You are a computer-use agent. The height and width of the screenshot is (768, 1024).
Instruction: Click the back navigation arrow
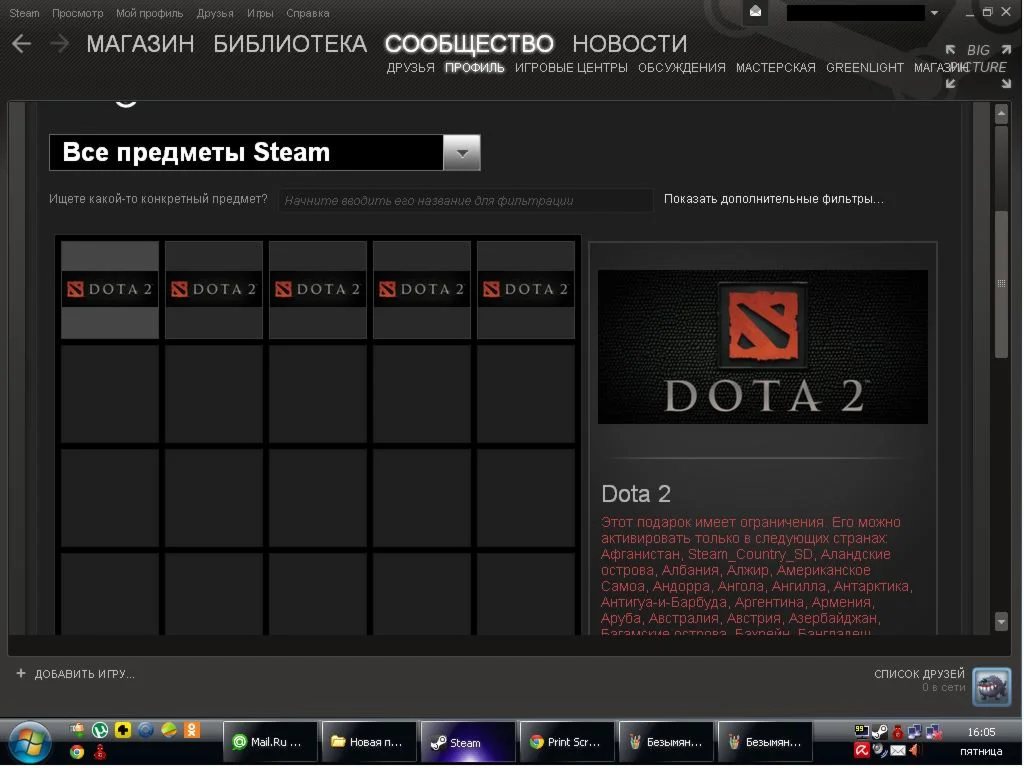(21, 44)
